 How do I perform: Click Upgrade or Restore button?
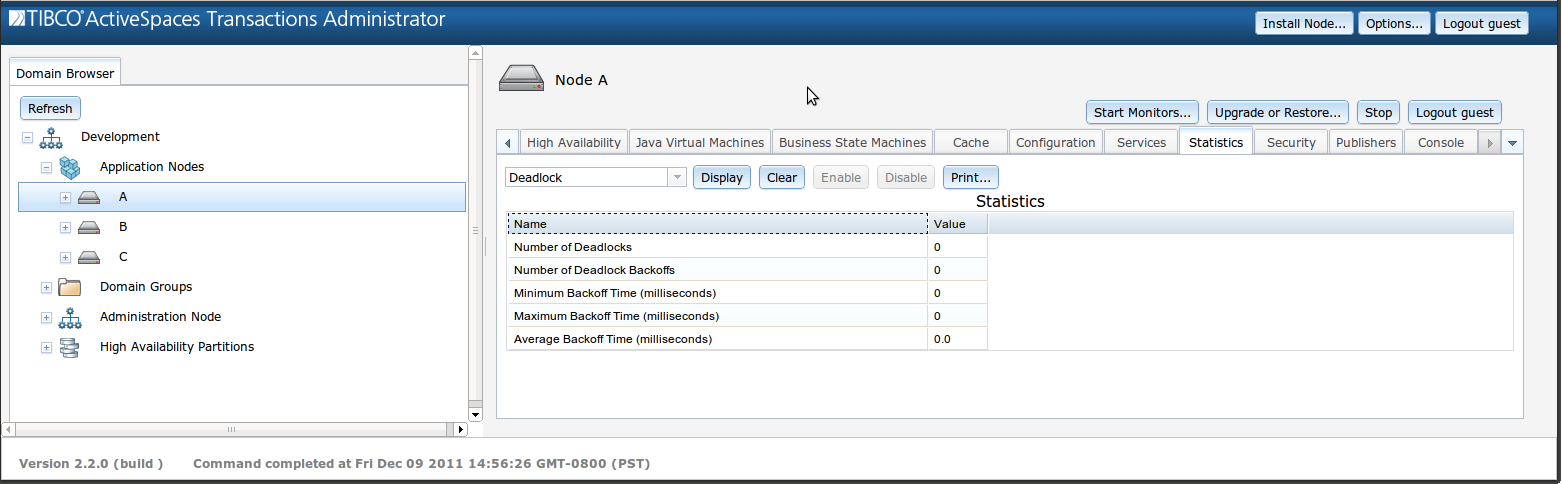1278,112
